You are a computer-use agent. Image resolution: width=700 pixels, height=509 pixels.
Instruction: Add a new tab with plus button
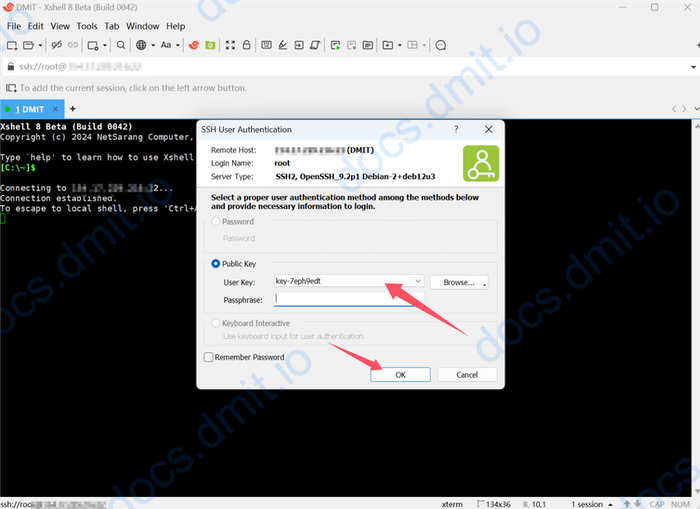click(x=72, y=108)
